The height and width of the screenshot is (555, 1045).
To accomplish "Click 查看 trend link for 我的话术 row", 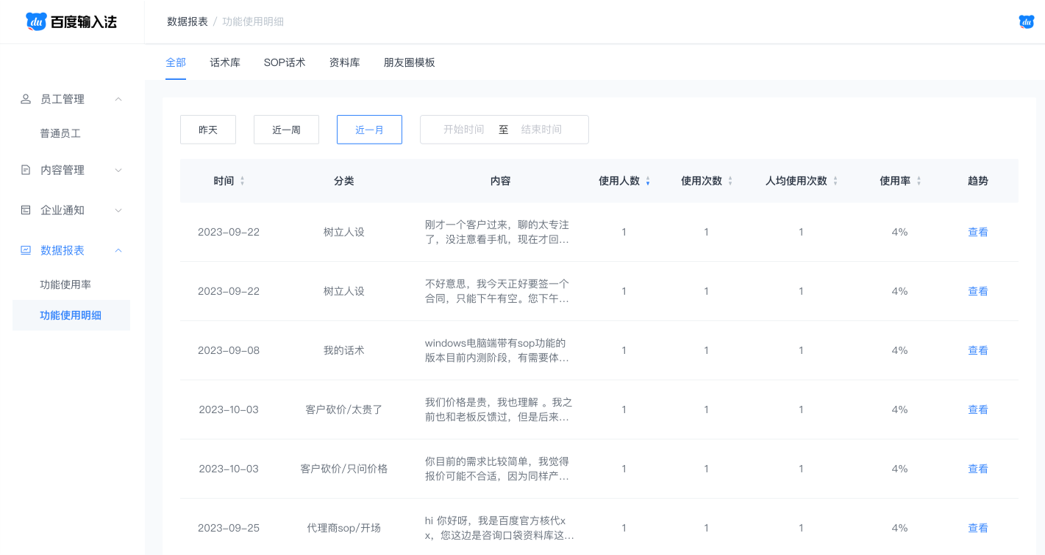I will 977,350.
